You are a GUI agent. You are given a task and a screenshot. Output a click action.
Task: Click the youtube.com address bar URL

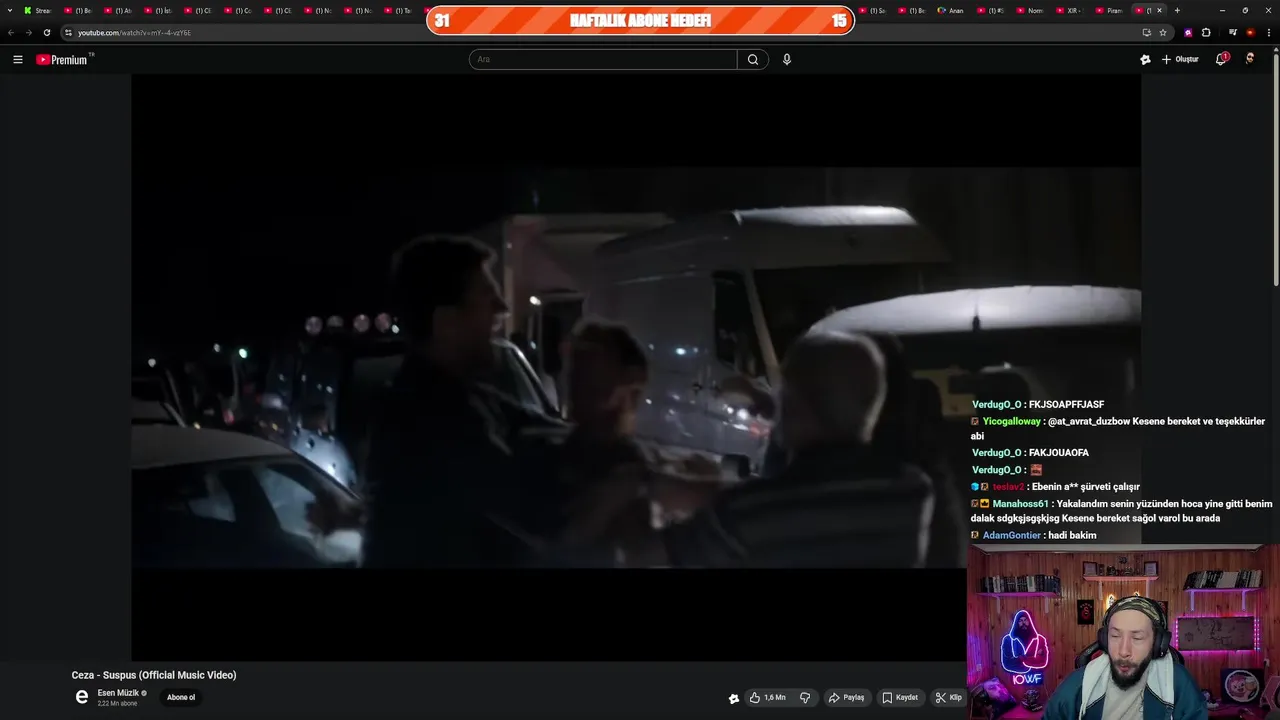pyautogui.click(x=134, y=33)
